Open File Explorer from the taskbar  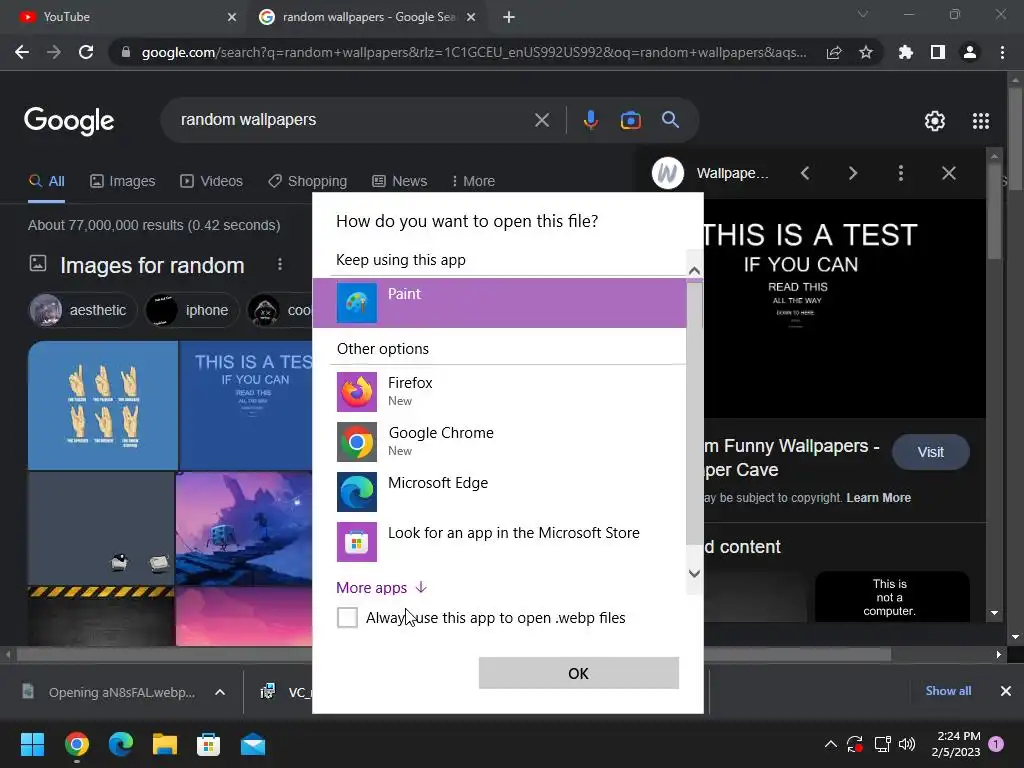pyautogui.click(x=165, y=744)
